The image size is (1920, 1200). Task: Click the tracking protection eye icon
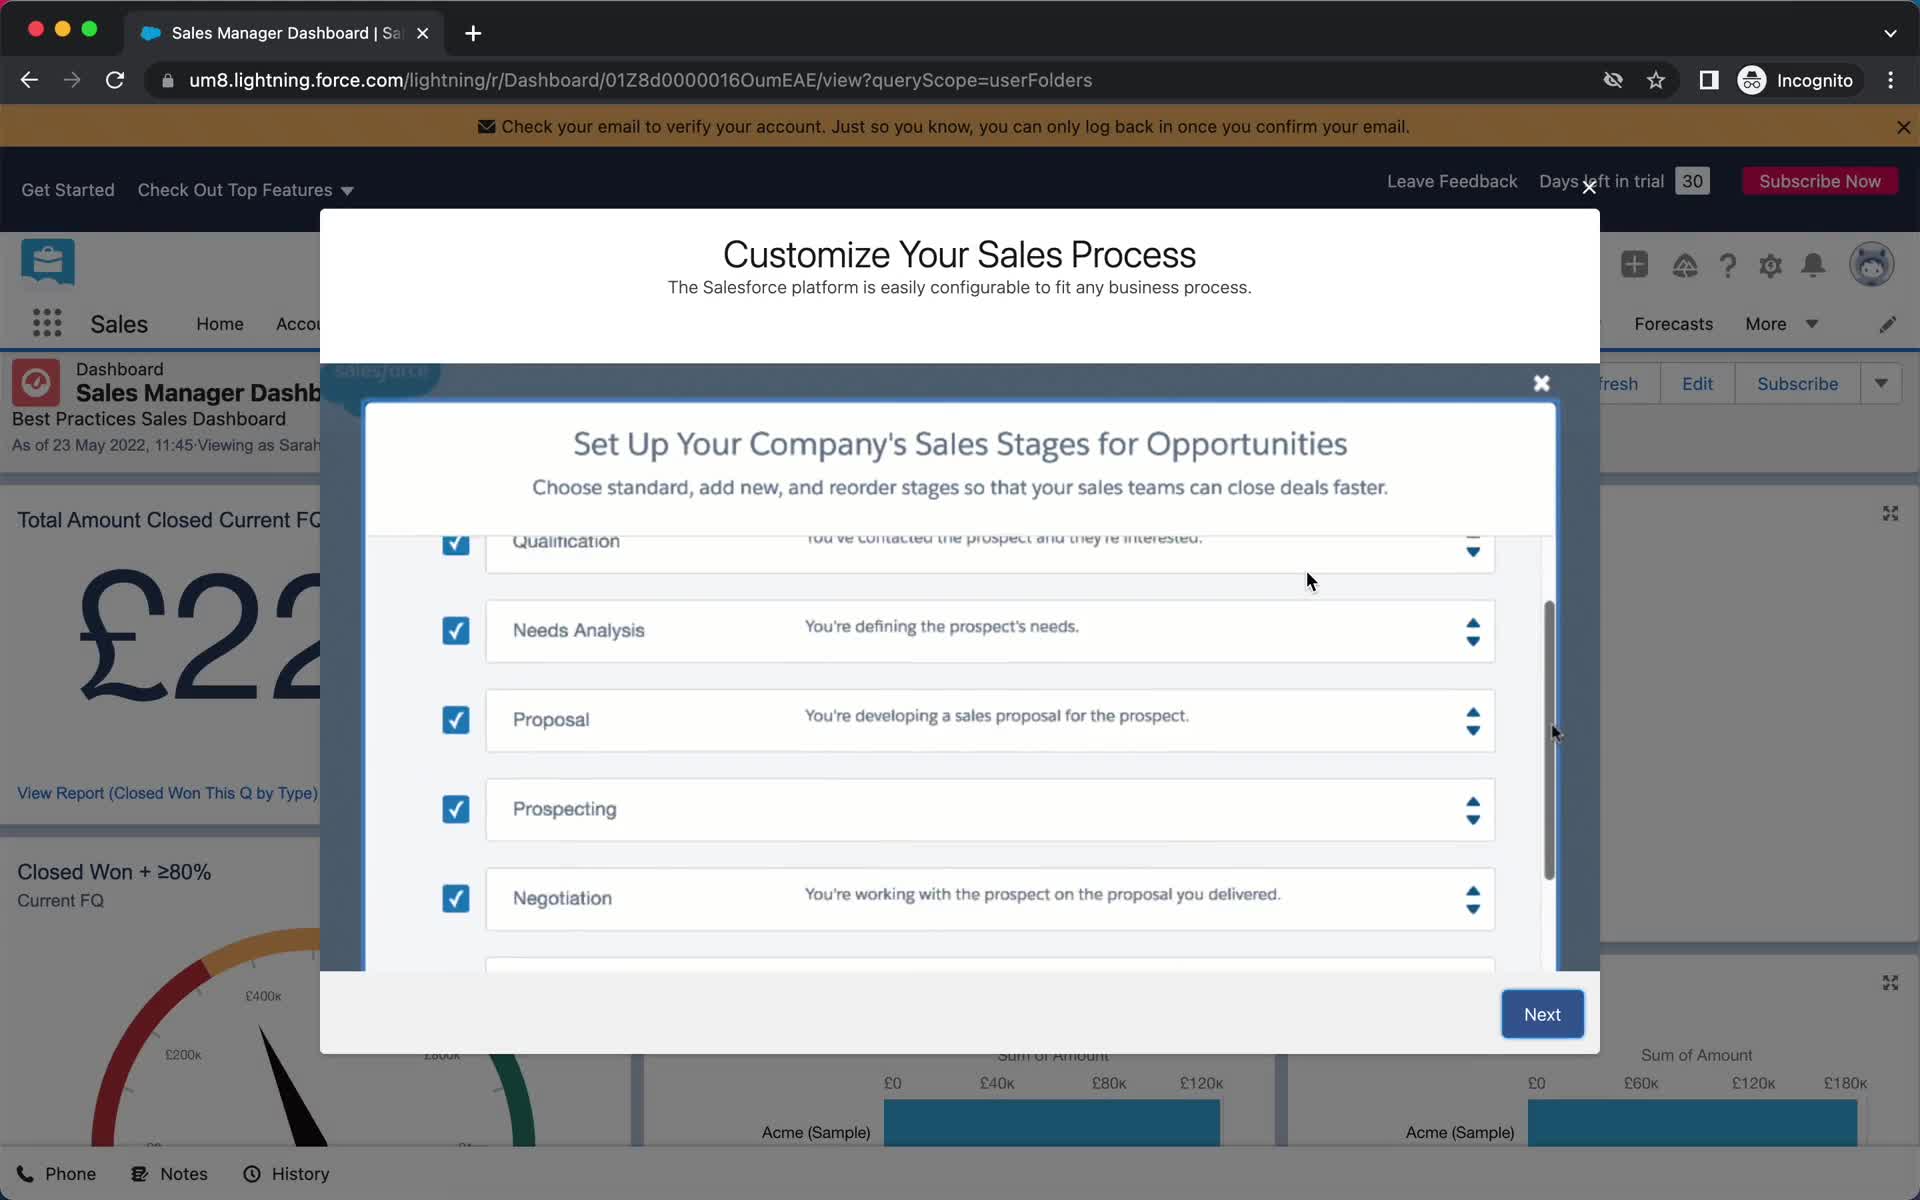(x=1612, y=80)
